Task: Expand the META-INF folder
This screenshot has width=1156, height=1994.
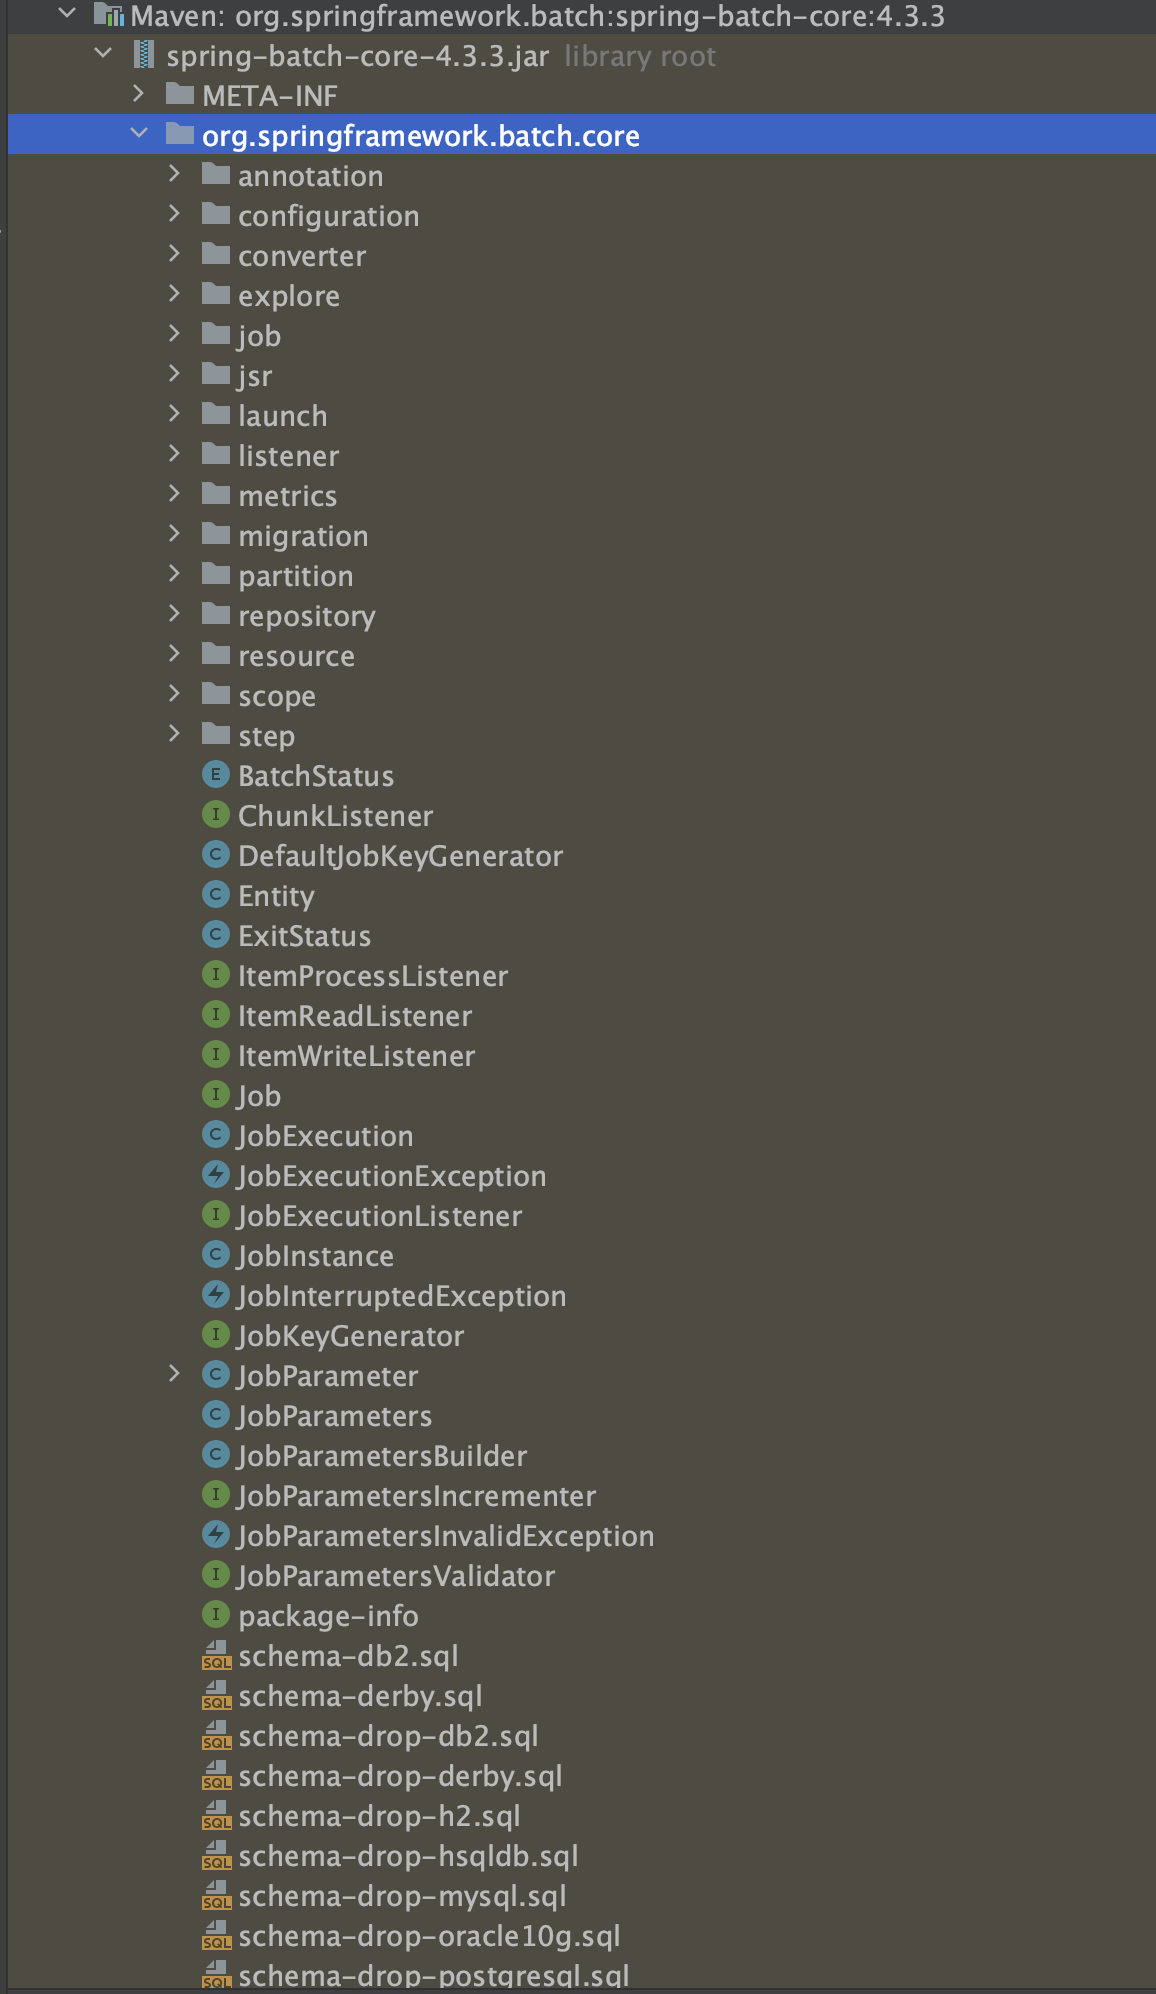Action: (139, 94)
